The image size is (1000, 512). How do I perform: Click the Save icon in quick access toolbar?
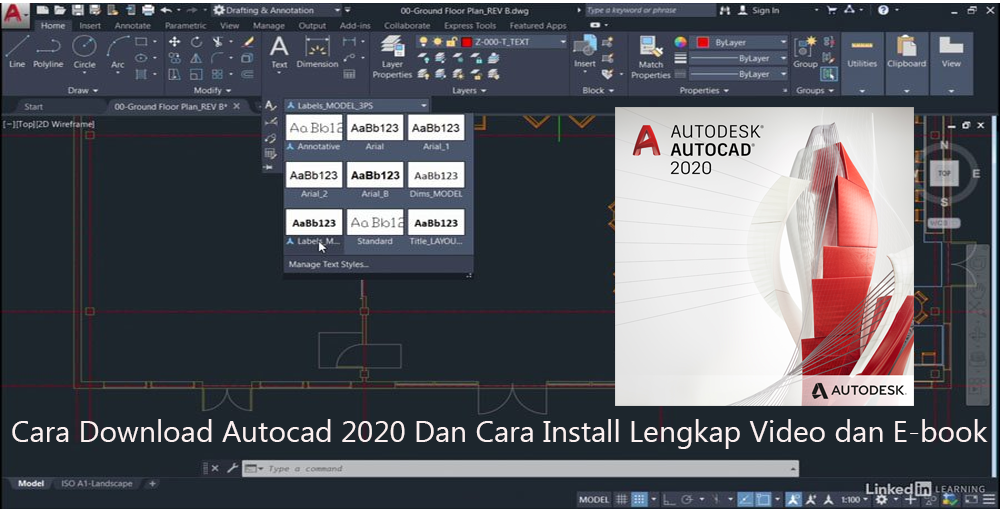pyautogui.click(x=78, y=10)
